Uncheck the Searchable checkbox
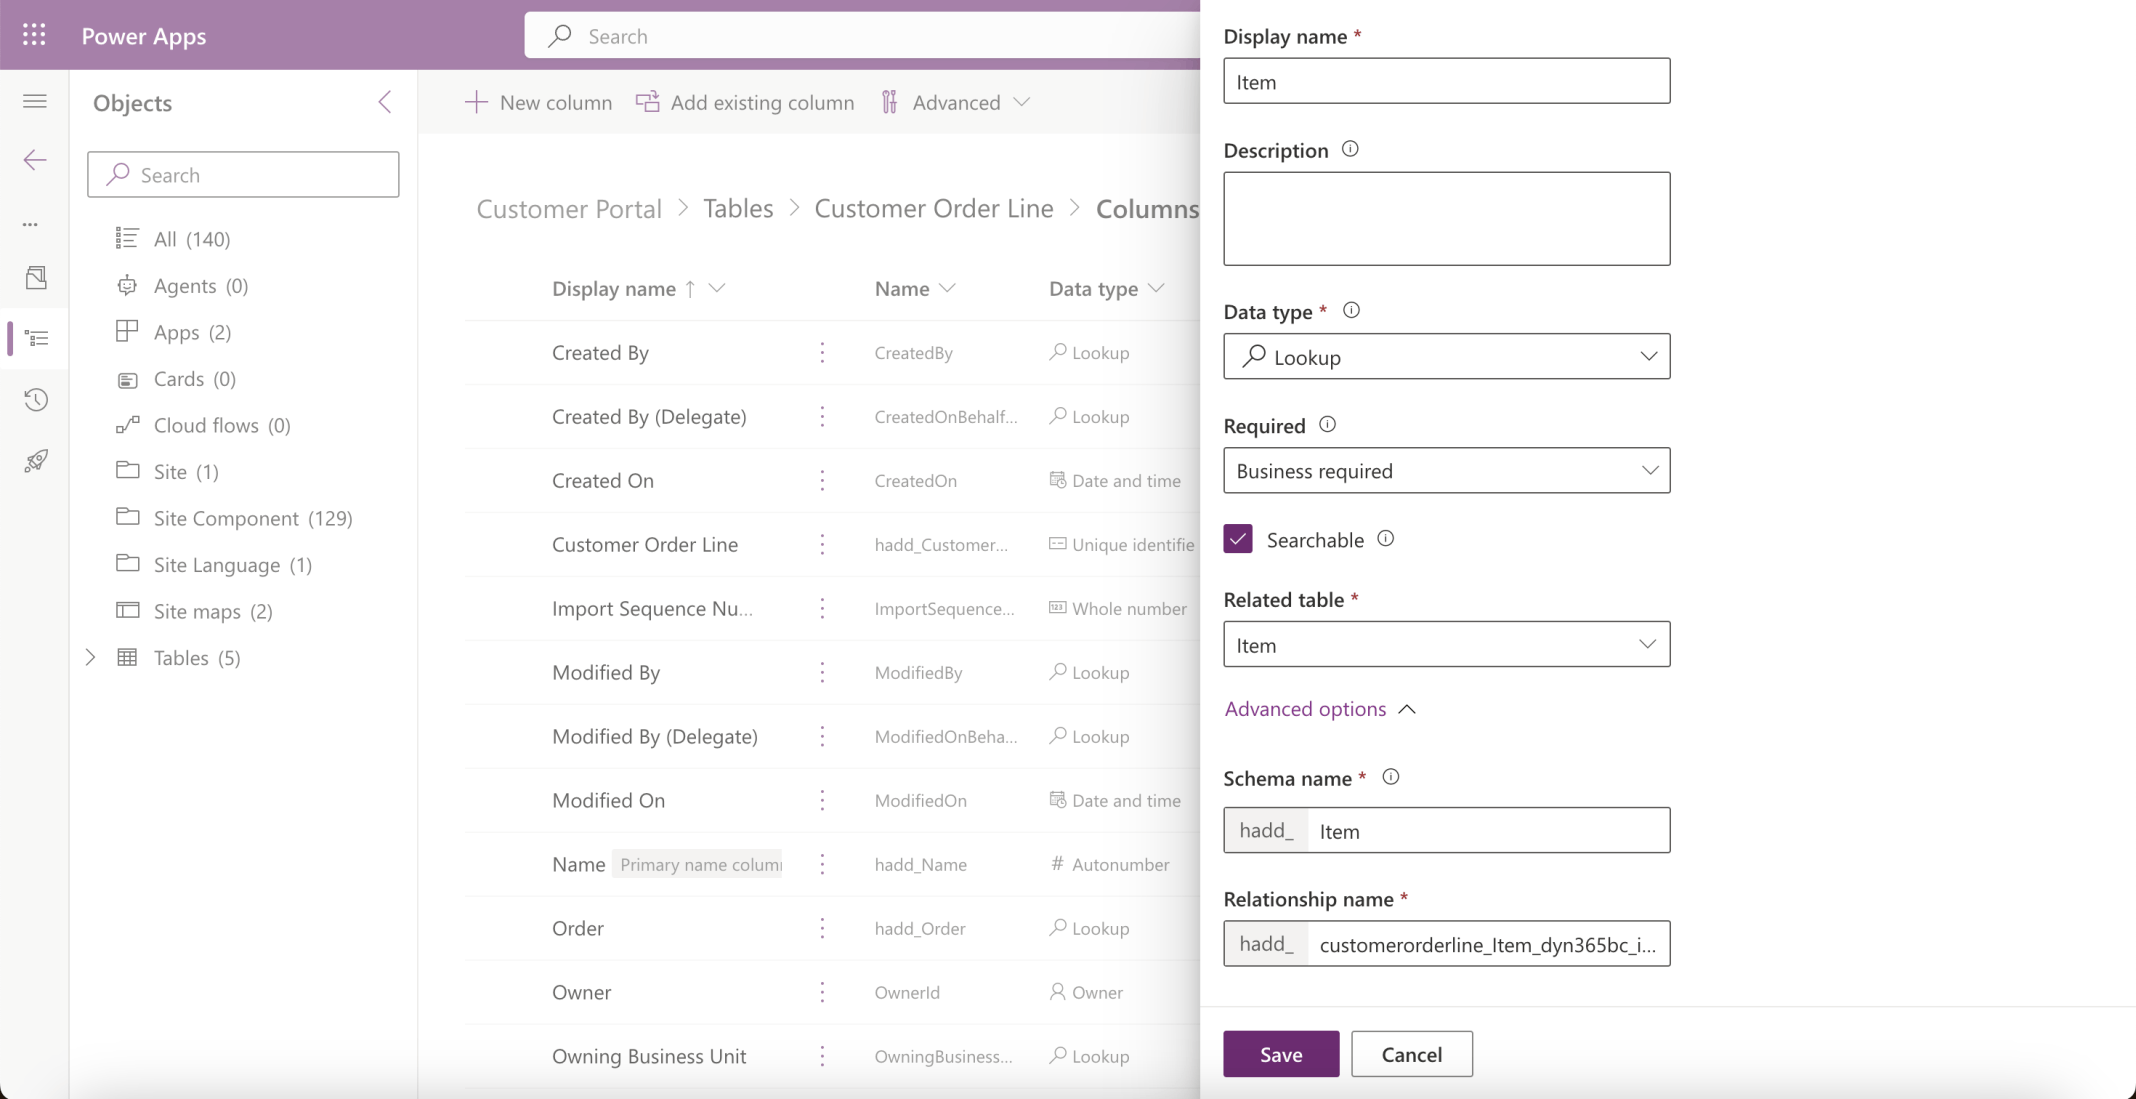The width and height of the screenshot is (2136, 1099). coord(1238,539)
